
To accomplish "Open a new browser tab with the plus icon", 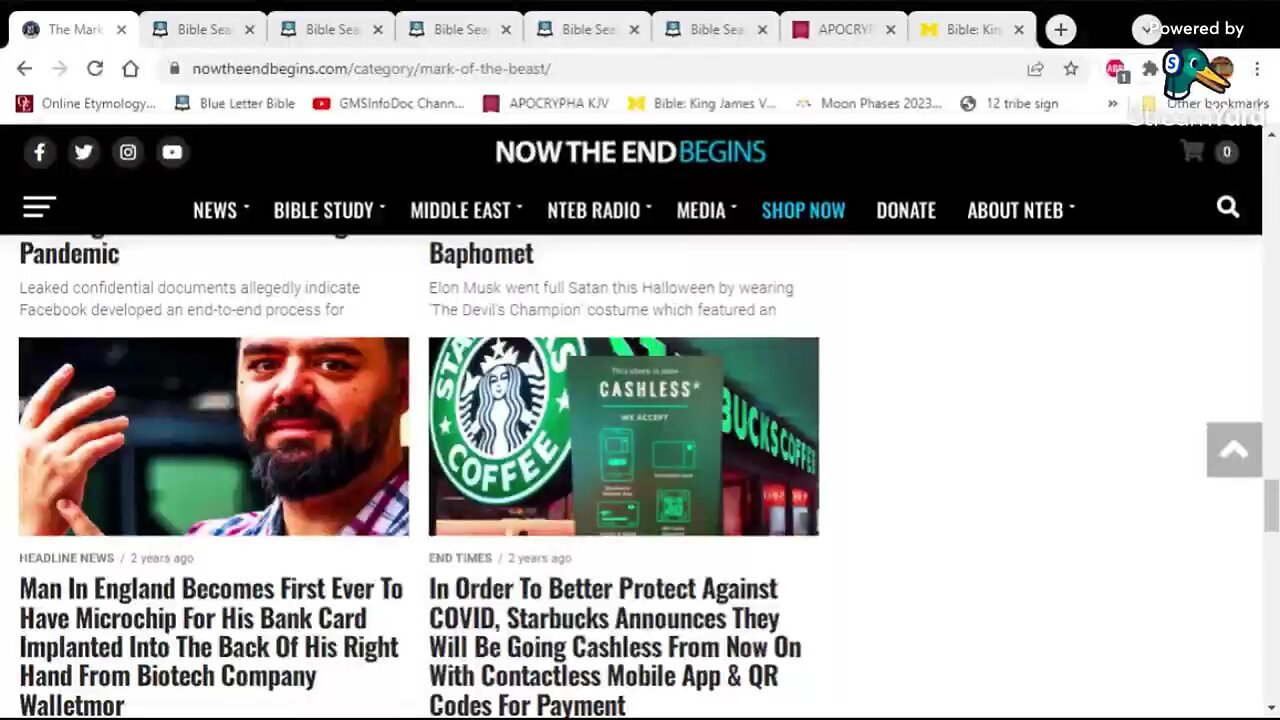I will (x=1060, y=30).
